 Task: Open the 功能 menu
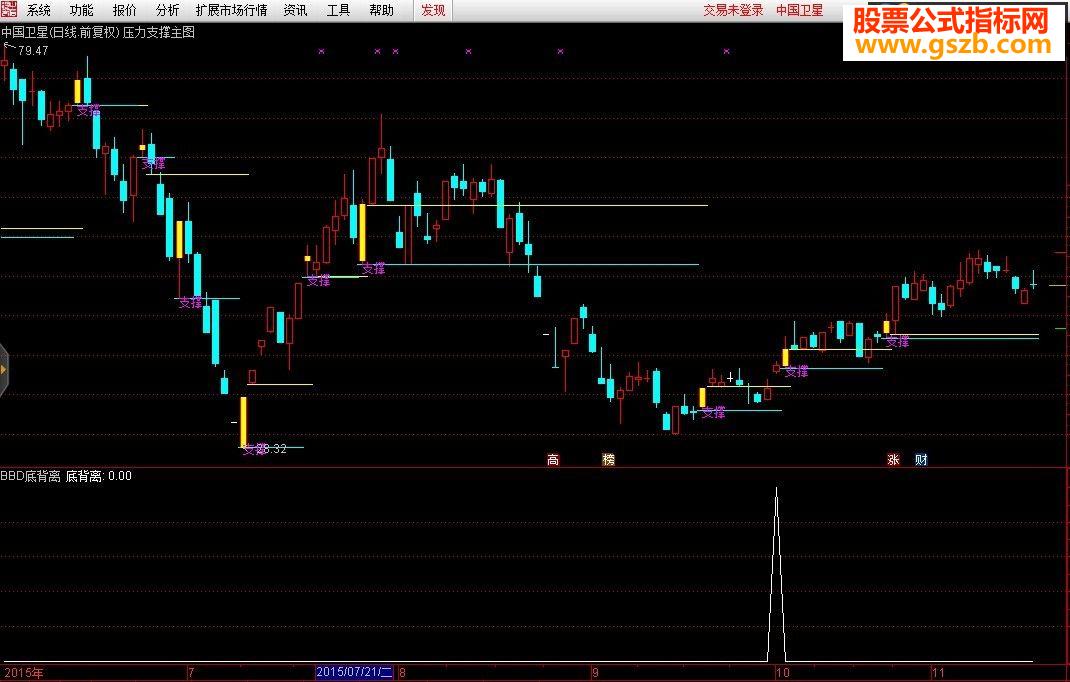pos(82,10)
